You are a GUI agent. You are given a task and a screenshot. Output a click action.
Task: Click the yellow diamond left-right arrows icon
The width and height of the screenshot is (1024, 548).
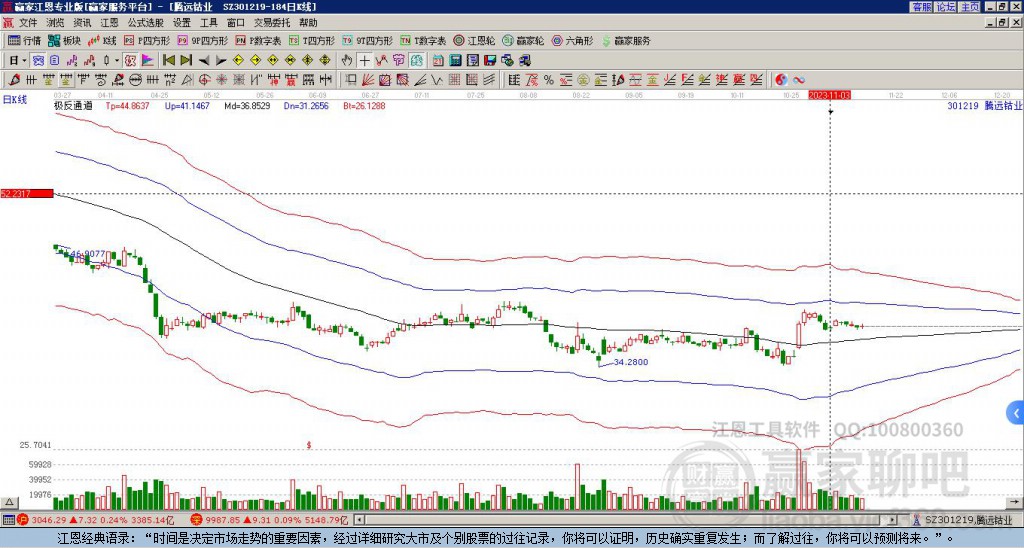[x=273, y=61]
